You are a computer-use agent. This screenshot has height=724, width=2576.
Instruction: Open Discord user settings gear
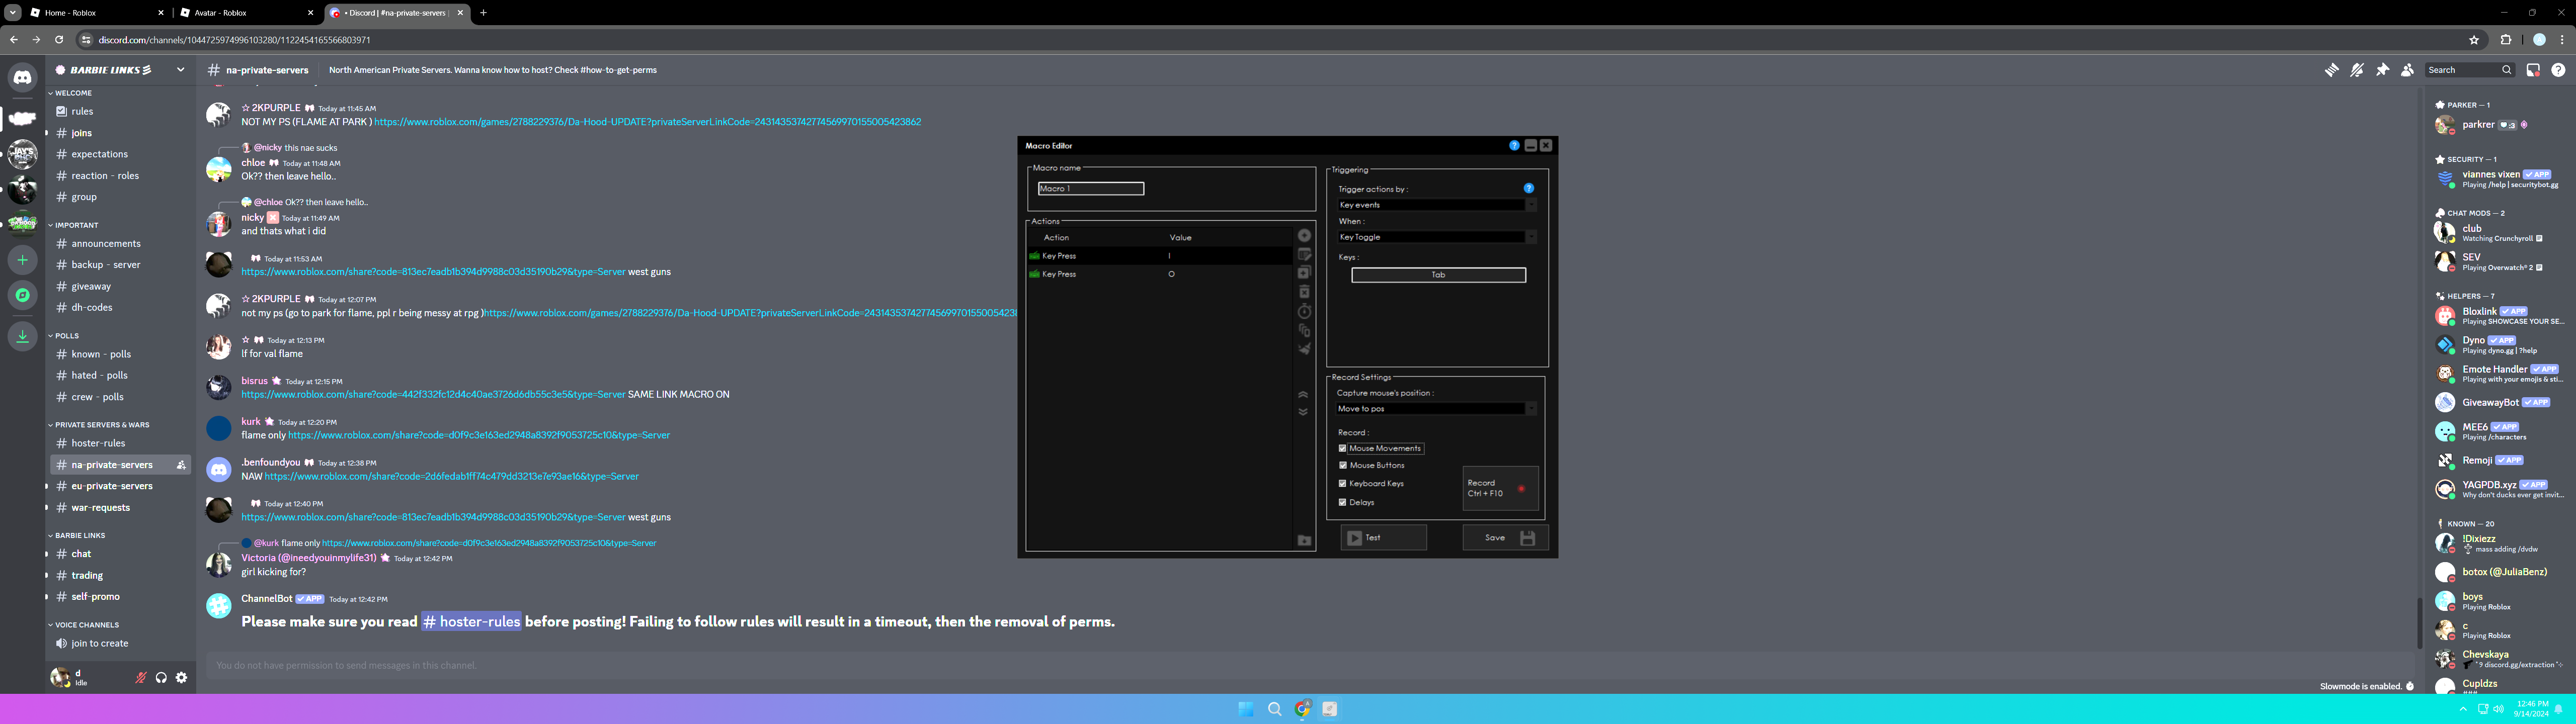(x=181, y=678)
